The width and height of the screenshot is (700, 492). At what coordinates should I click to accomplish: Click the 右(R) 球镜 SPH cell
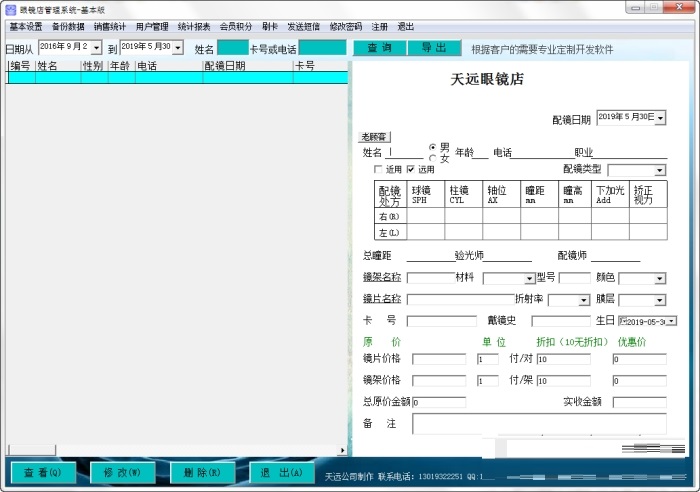tap(425, 216)
